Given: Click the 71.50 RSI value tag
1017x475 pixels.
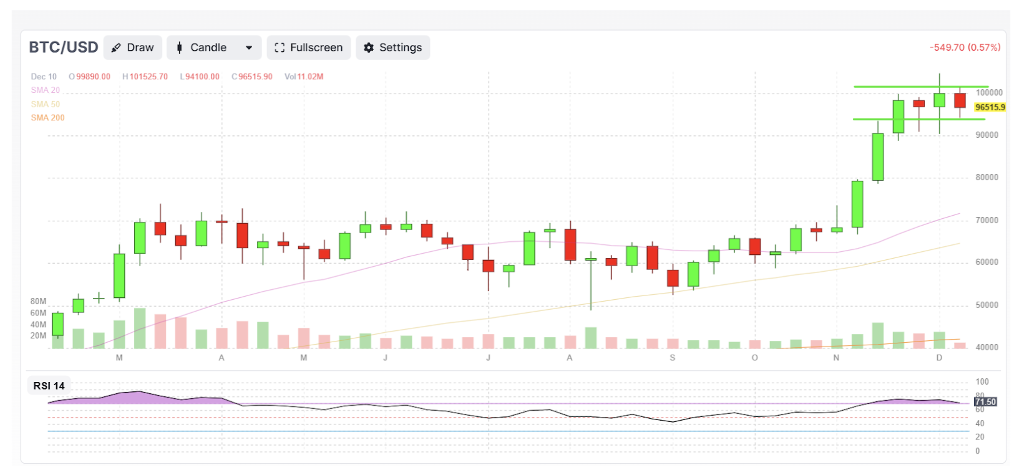Looking at the screenshot, I should (x=985, y=402).
